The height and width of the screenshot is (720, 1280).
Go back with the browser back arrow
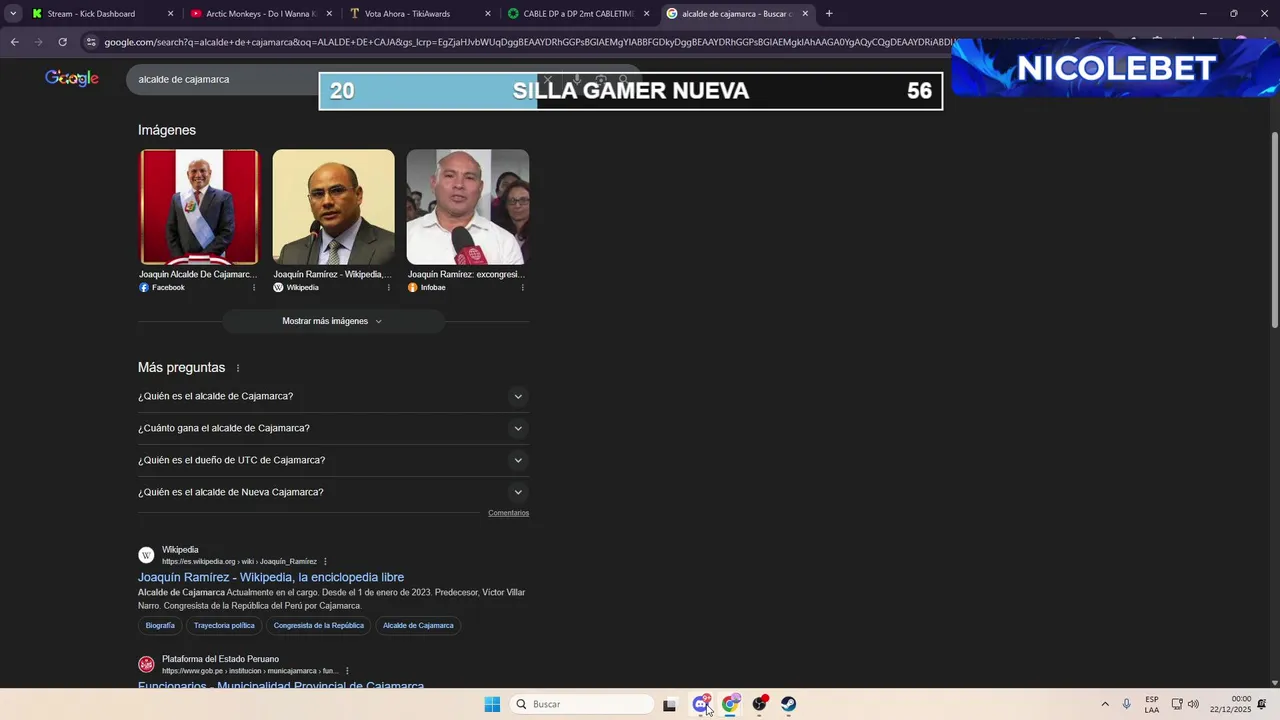coord(14,42)
